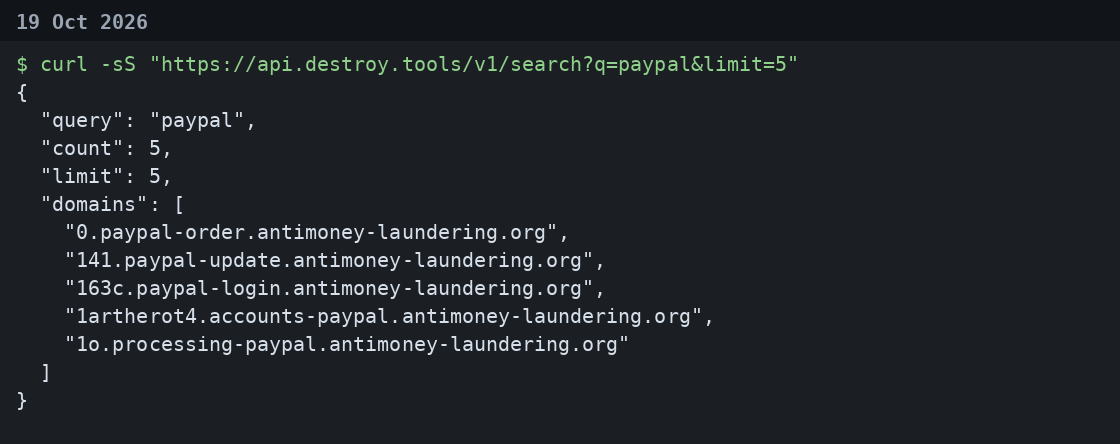
Task: Click domain 1o.processing-paypal.antimoney-laundering.org
Action: click(347, 344)
